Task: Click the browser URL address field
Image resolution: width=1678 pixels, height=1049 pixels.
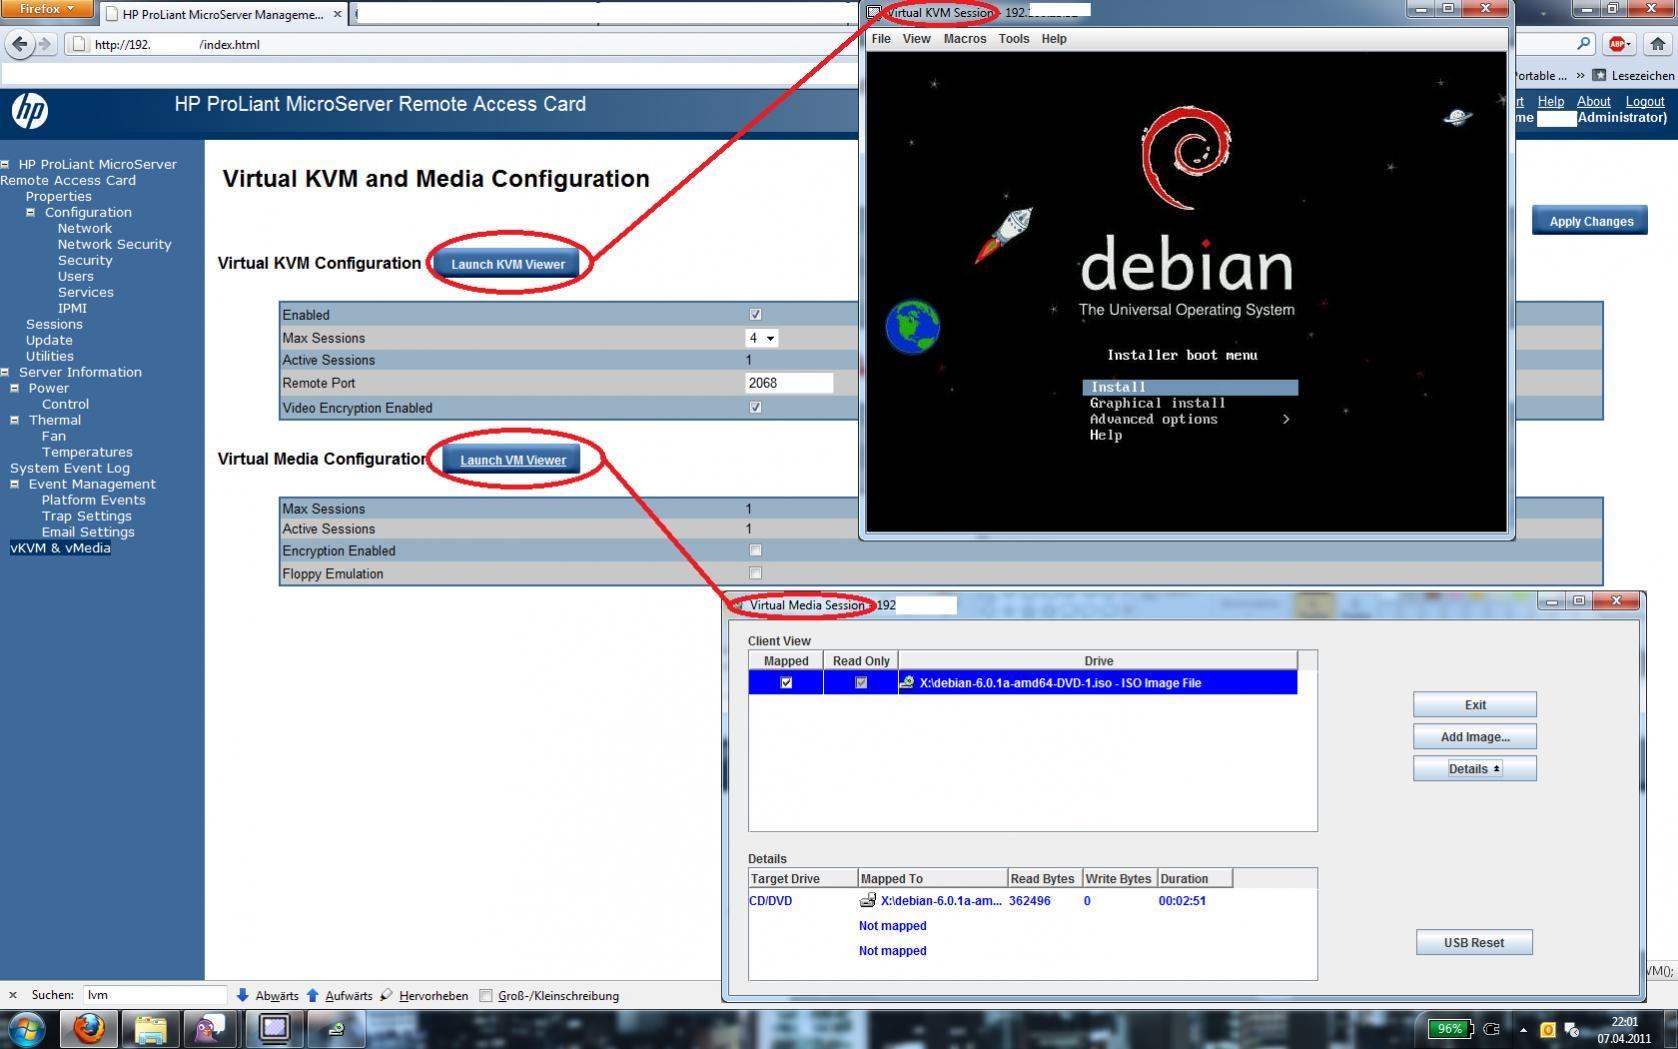Action: (460, 44)
